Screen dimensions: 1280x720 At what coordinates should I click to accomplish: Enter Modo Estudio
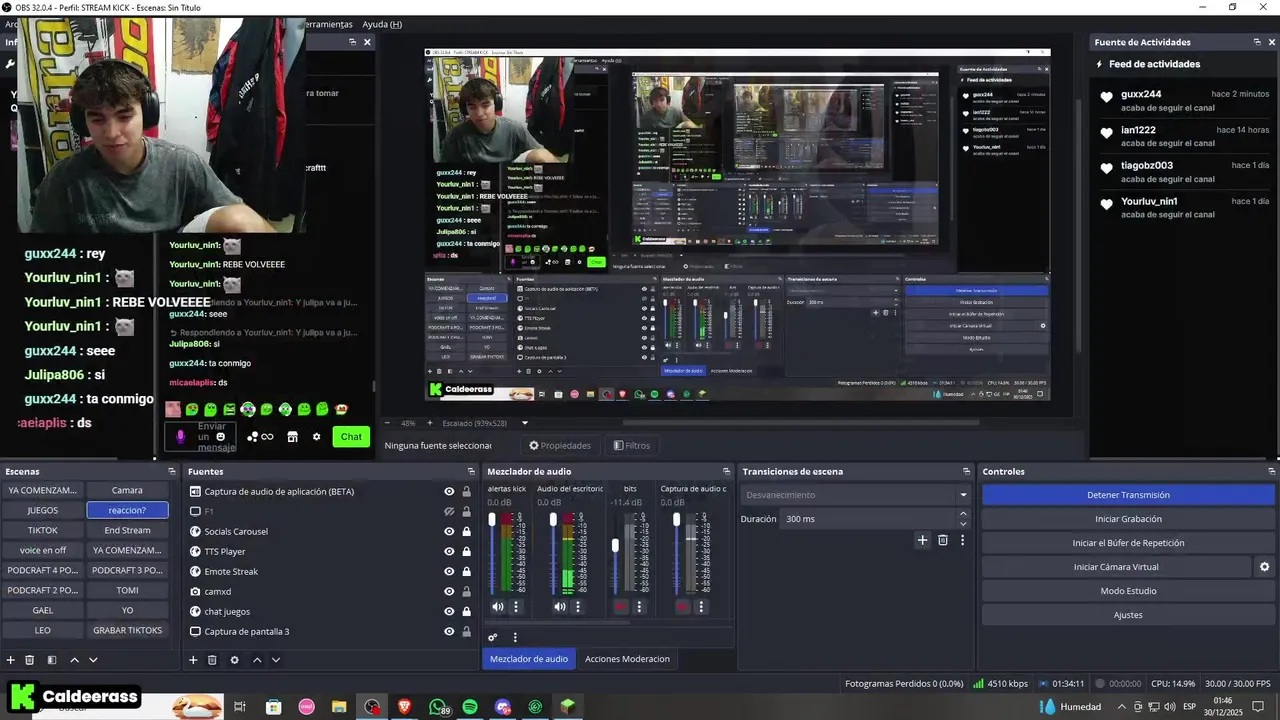pos(1128,591)
